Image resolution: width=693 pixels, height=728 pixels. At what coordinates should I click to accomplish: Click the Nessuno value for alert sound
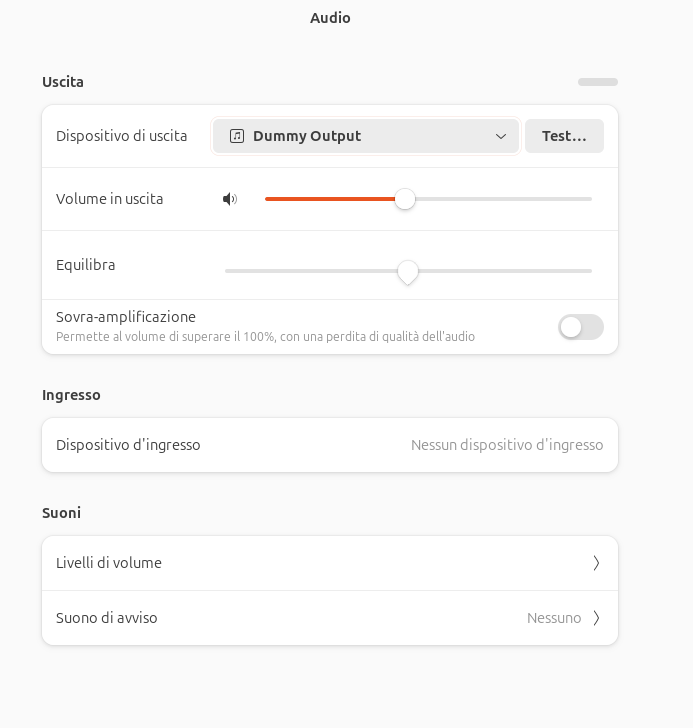[554, 618]
